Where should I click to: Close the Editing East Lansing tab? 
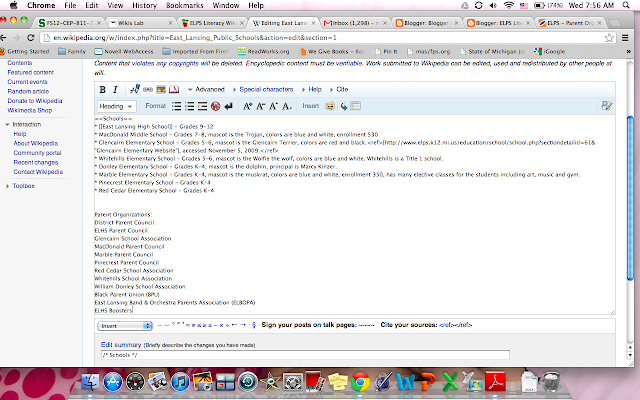[x=313, y=23]
